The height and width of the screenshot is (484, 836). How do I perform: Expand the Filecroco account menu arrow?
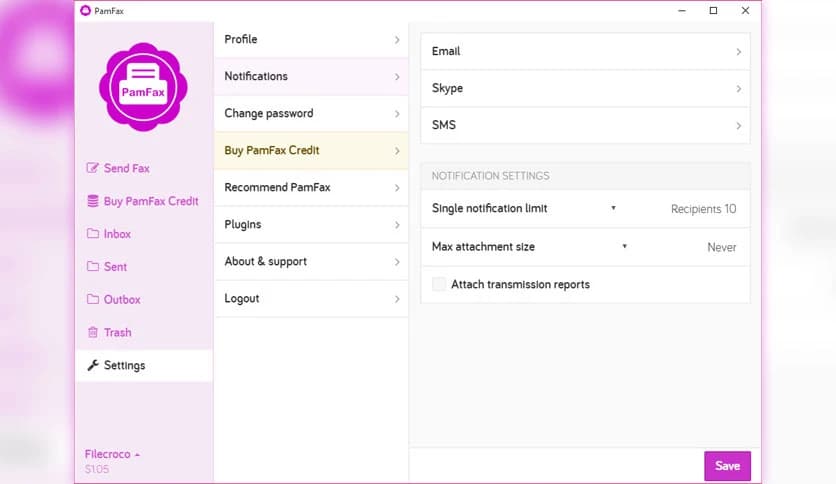tap(137, 455)
